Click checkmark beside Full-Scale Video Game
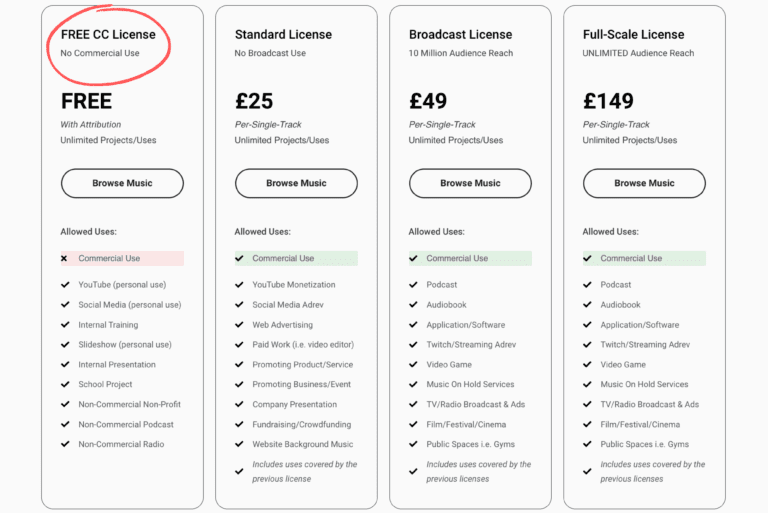The width and height of the screenshot is (768, 513). click(587, 365)
